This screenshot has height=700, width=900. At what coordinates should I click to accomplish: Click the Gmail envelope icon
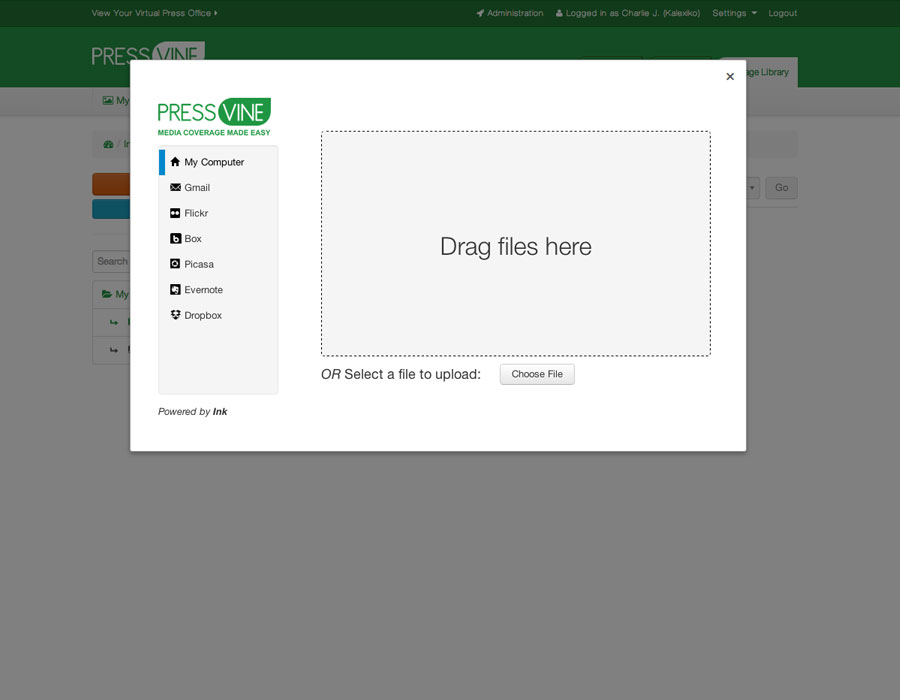click(x=175, y=187)
